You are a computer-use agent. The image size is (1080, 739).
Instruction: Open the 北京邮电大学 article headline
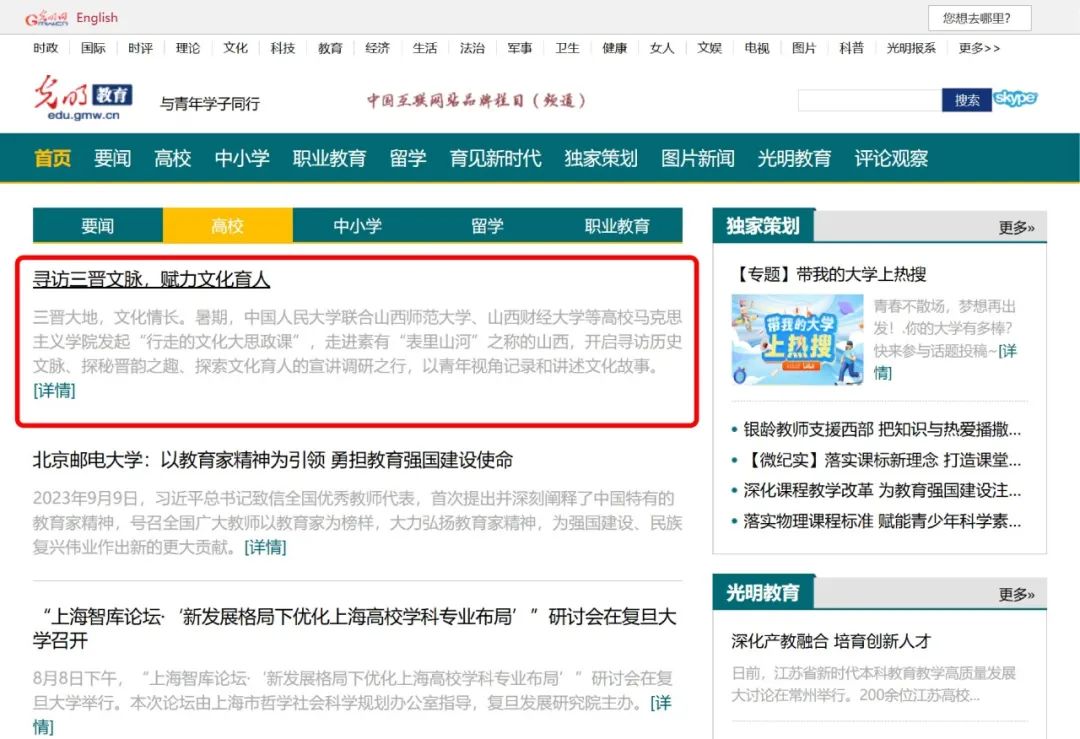coord(272,460)
